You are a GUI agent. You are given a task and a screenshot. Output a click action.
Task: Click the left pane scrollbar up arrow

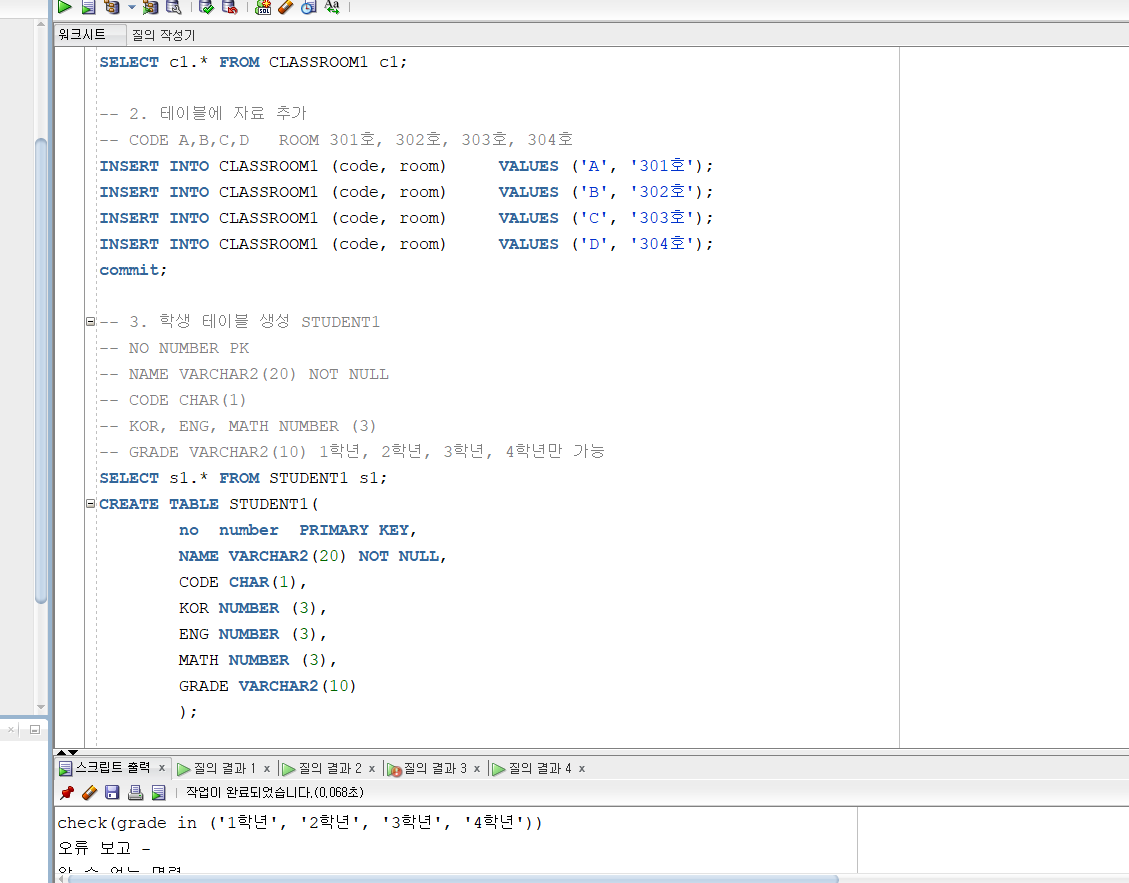[x=41, y=24]
